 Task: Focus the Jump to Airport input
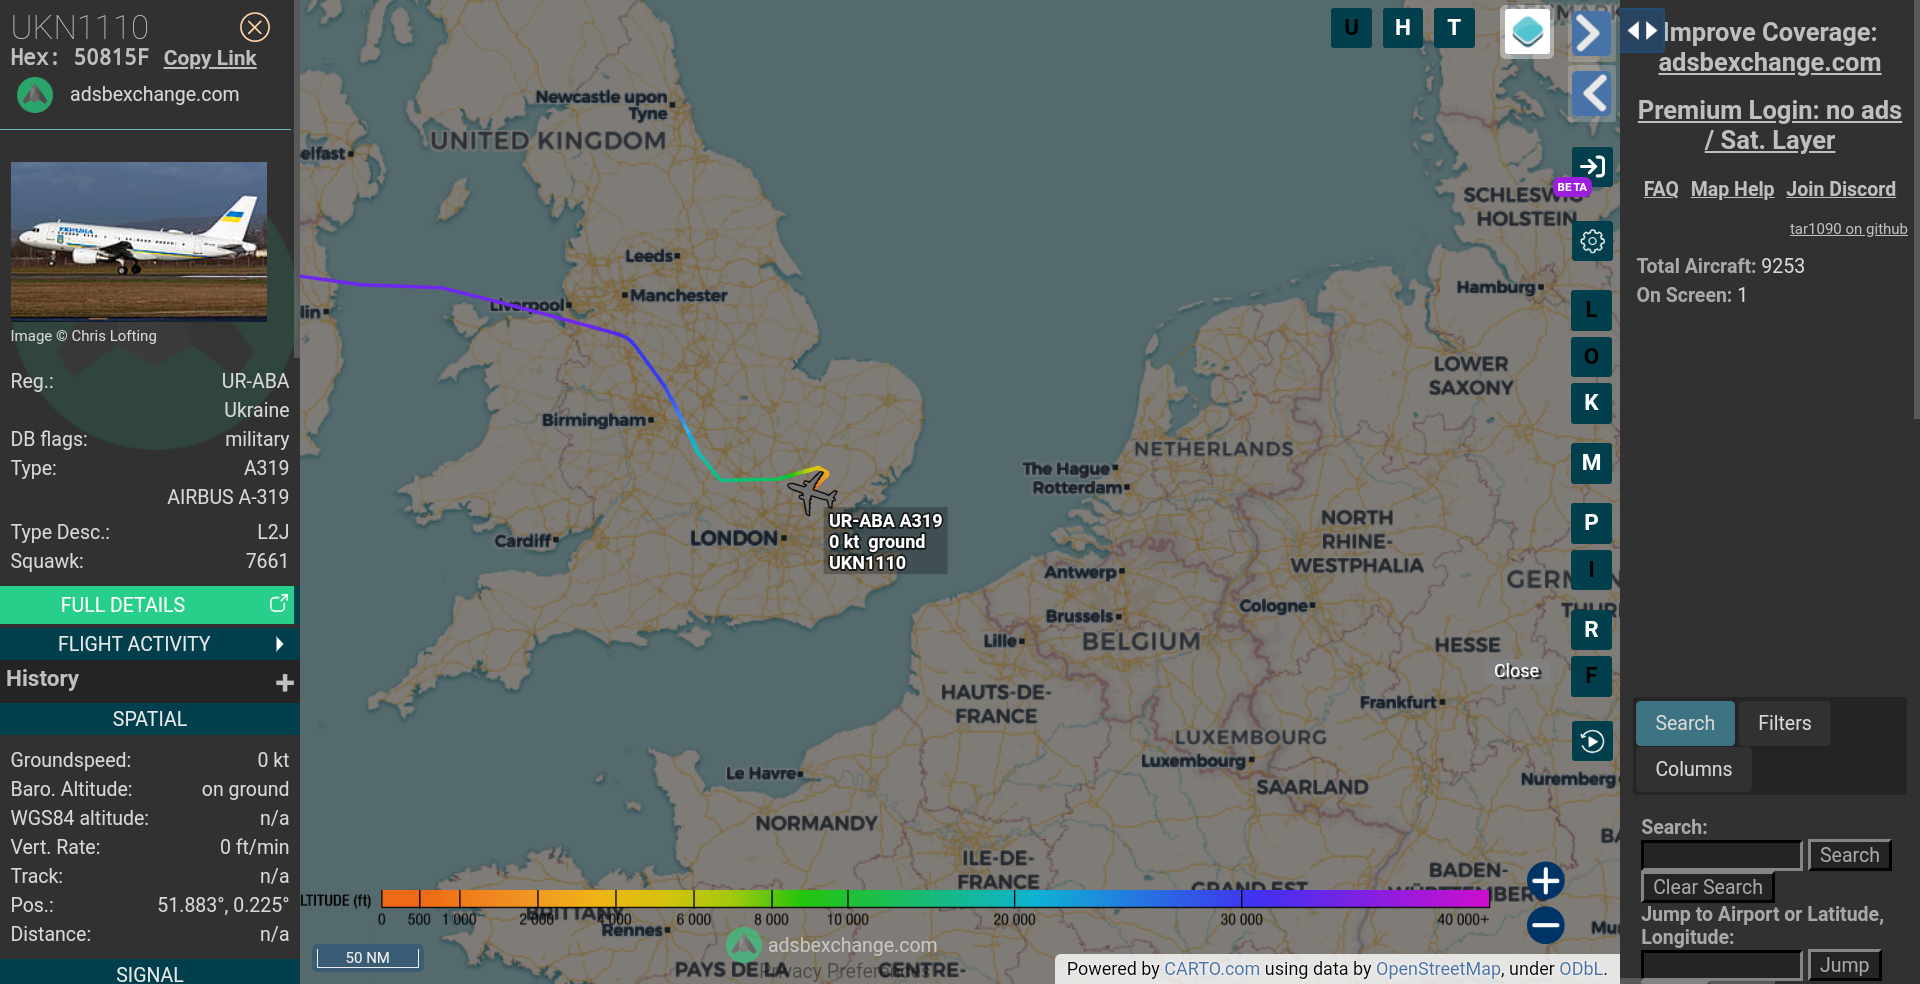pyautogui.click(x=1721, y=965)
